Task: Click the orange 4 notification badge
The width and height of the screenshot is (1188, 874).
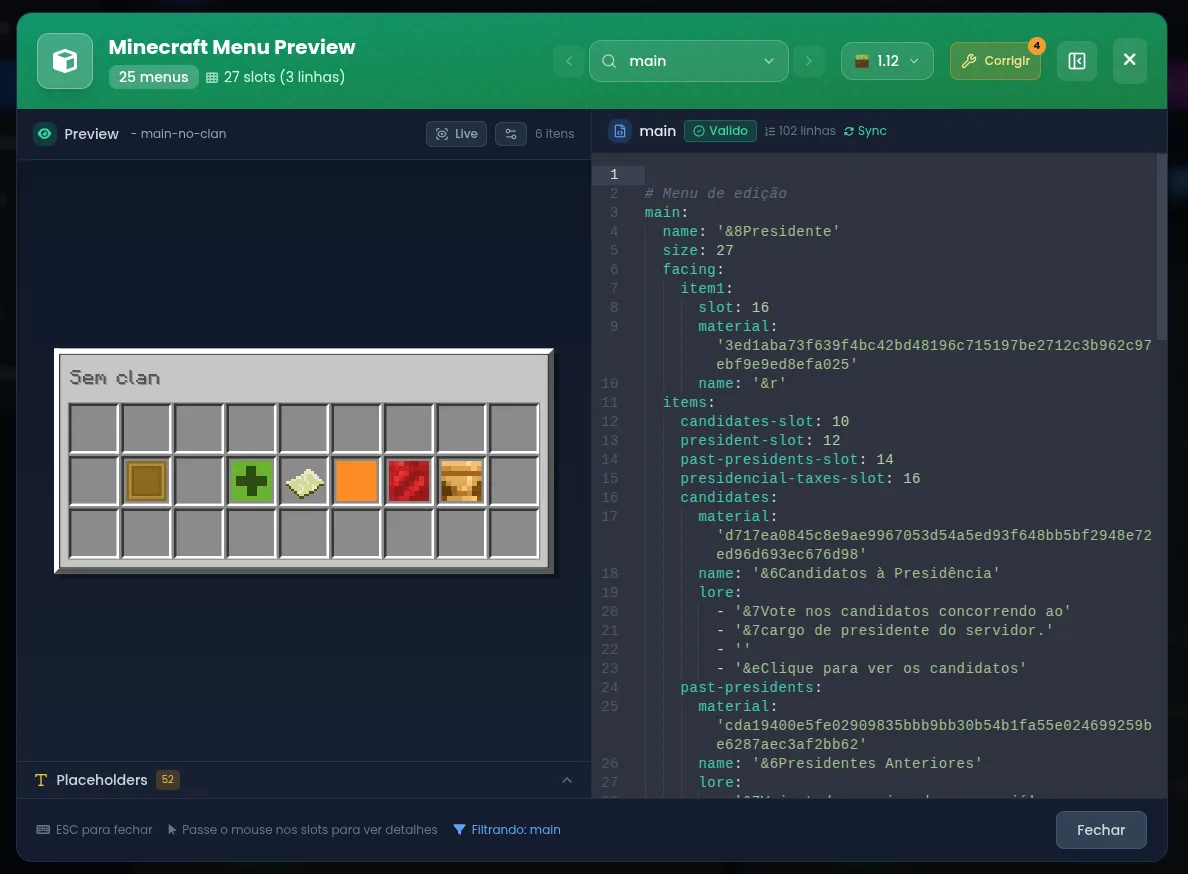Action: pyautogui.click(x=1036, y=45)
